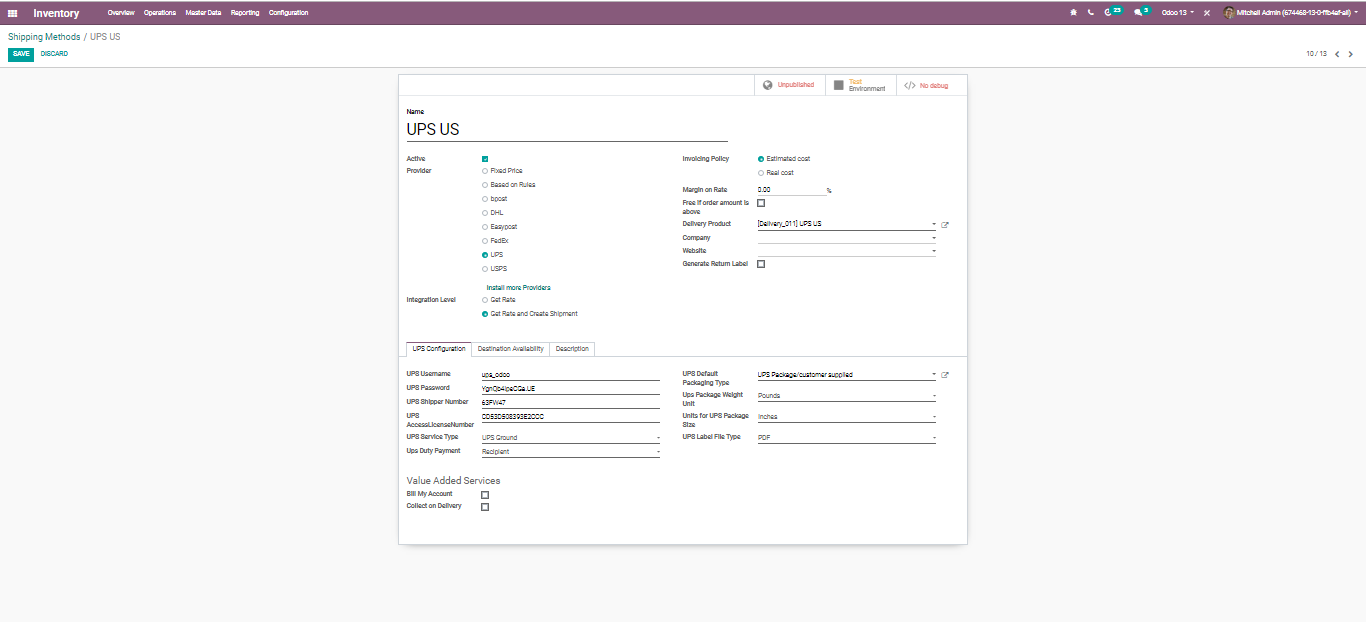Open Delivery Product external link icon

(945, 225)
